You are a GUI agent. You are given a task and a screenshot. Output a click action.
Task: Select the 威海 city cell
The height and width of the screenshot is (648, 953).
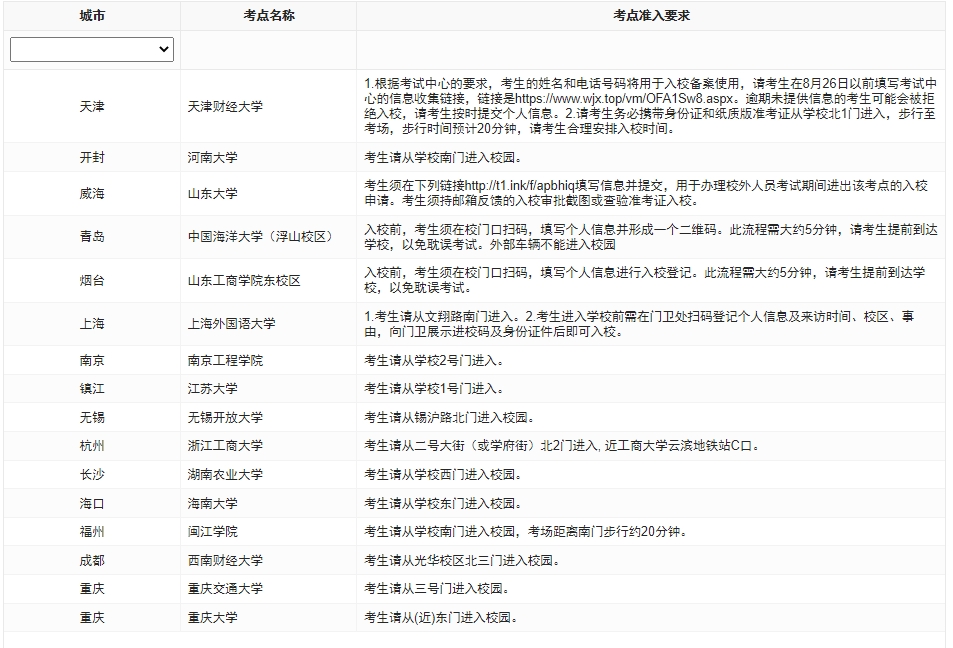[92, 194]
